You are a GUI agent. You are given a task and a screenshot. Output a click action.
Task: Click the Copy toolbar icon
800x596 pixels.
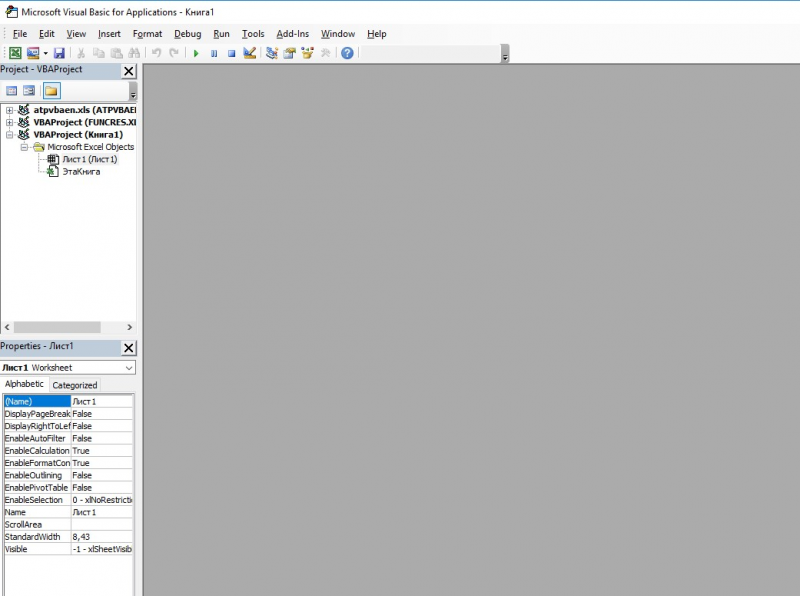(98, 53)
